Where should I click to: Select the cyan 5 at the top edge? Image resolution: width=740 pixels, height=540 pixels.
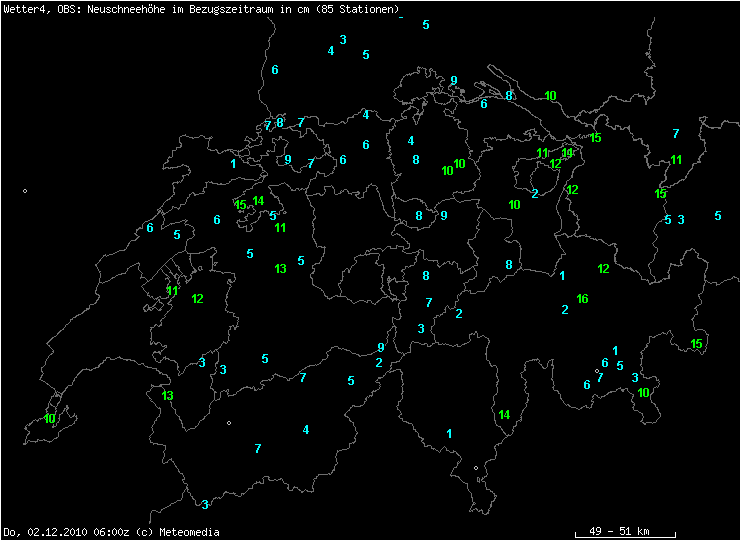pos(426,24)
